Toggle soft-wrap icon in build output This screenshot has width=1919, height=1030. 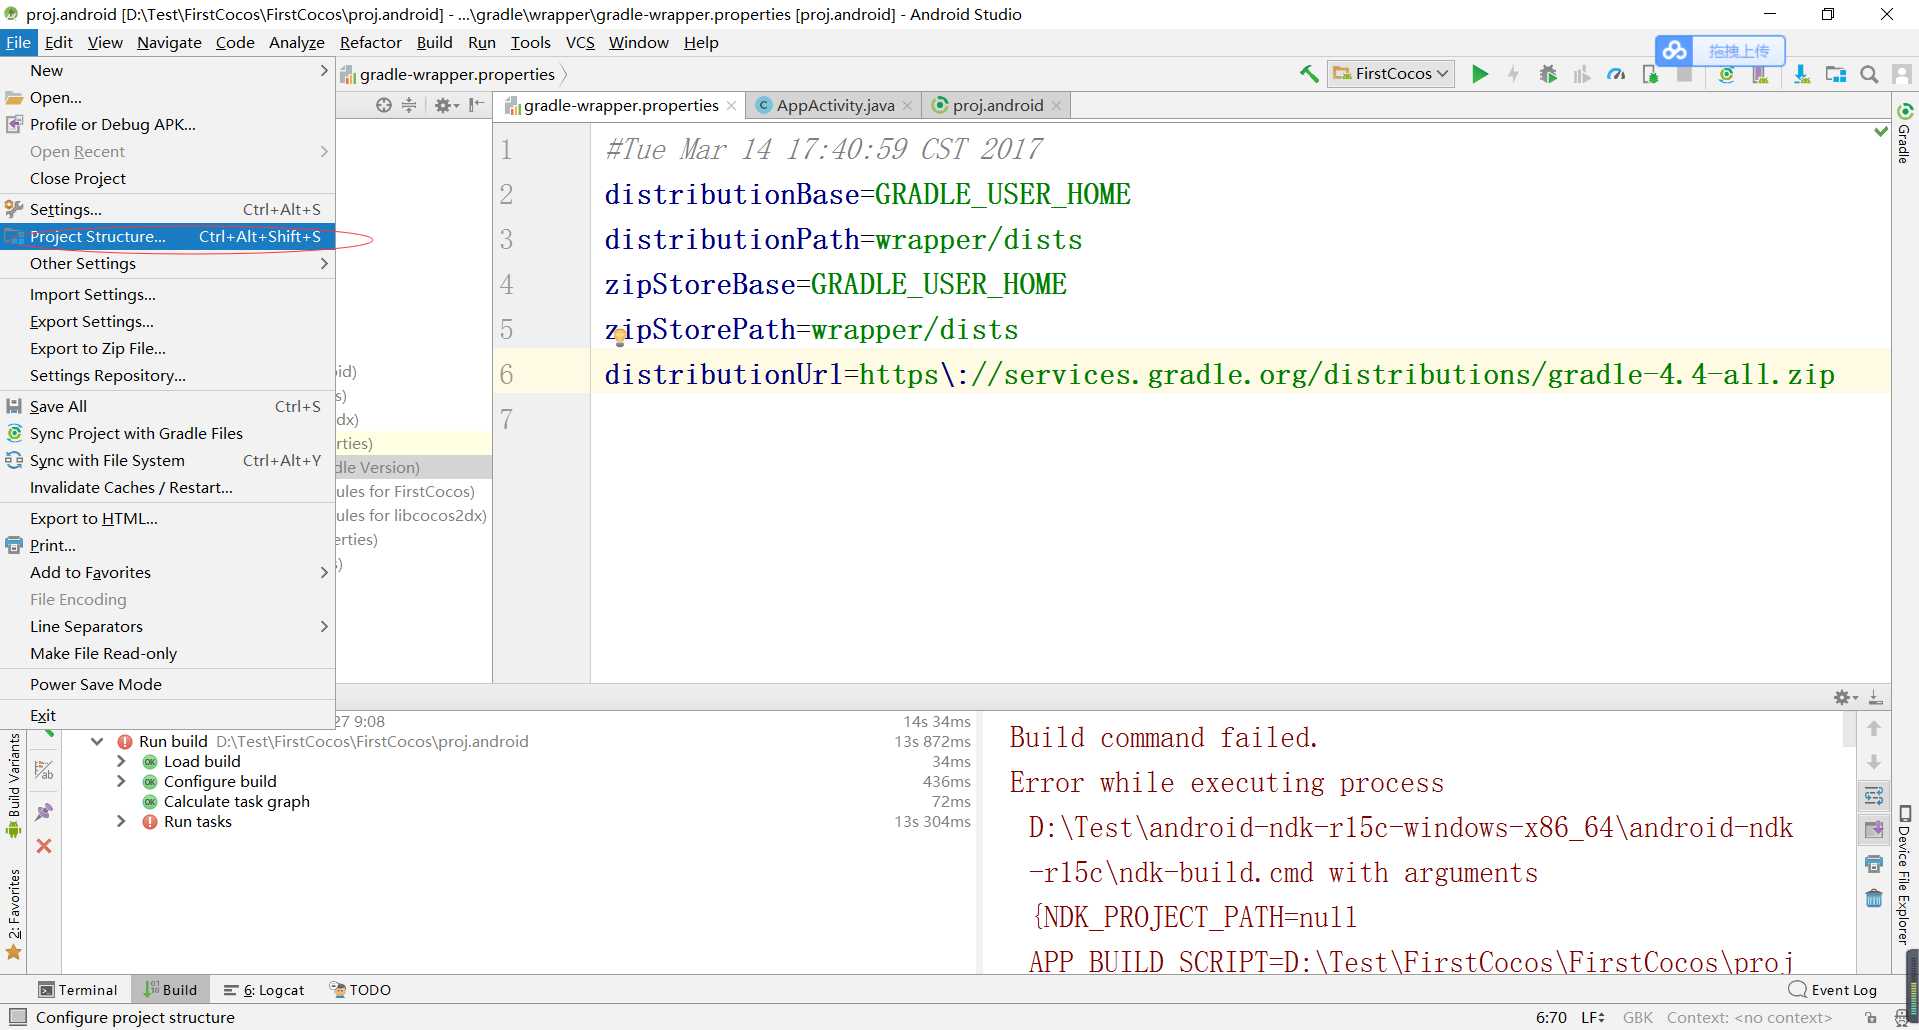tap(1874, 796)
